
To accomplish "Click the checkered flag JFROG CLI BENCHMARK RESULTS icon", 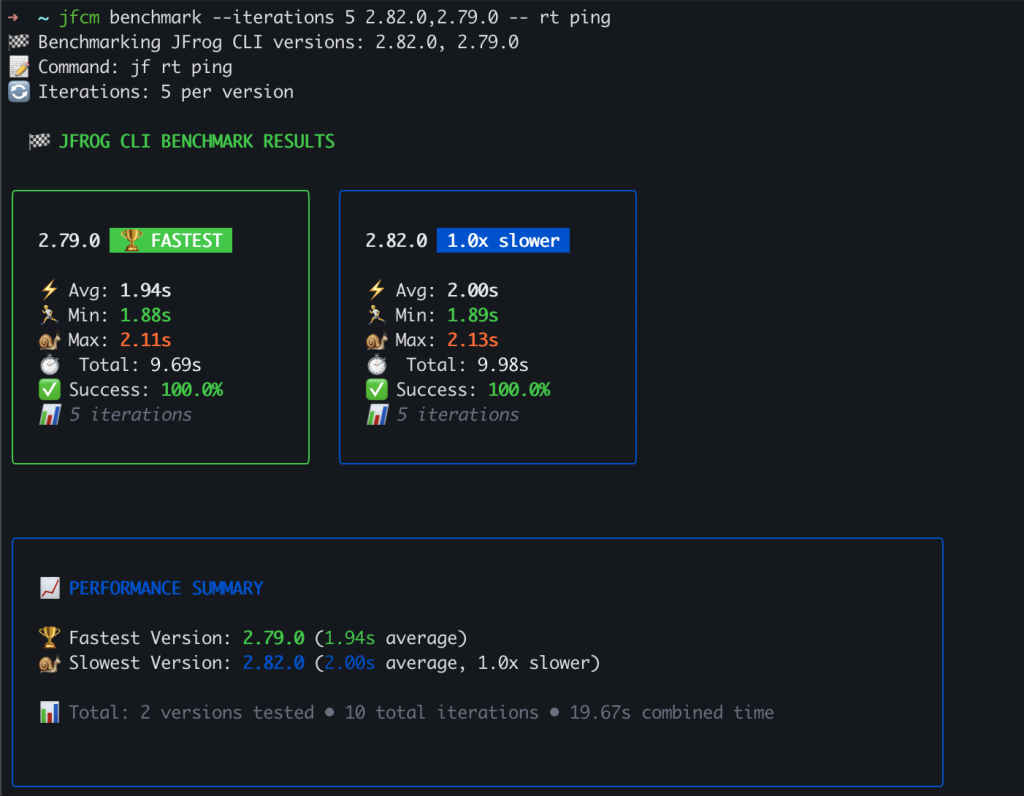I will [x=39, y=141].
